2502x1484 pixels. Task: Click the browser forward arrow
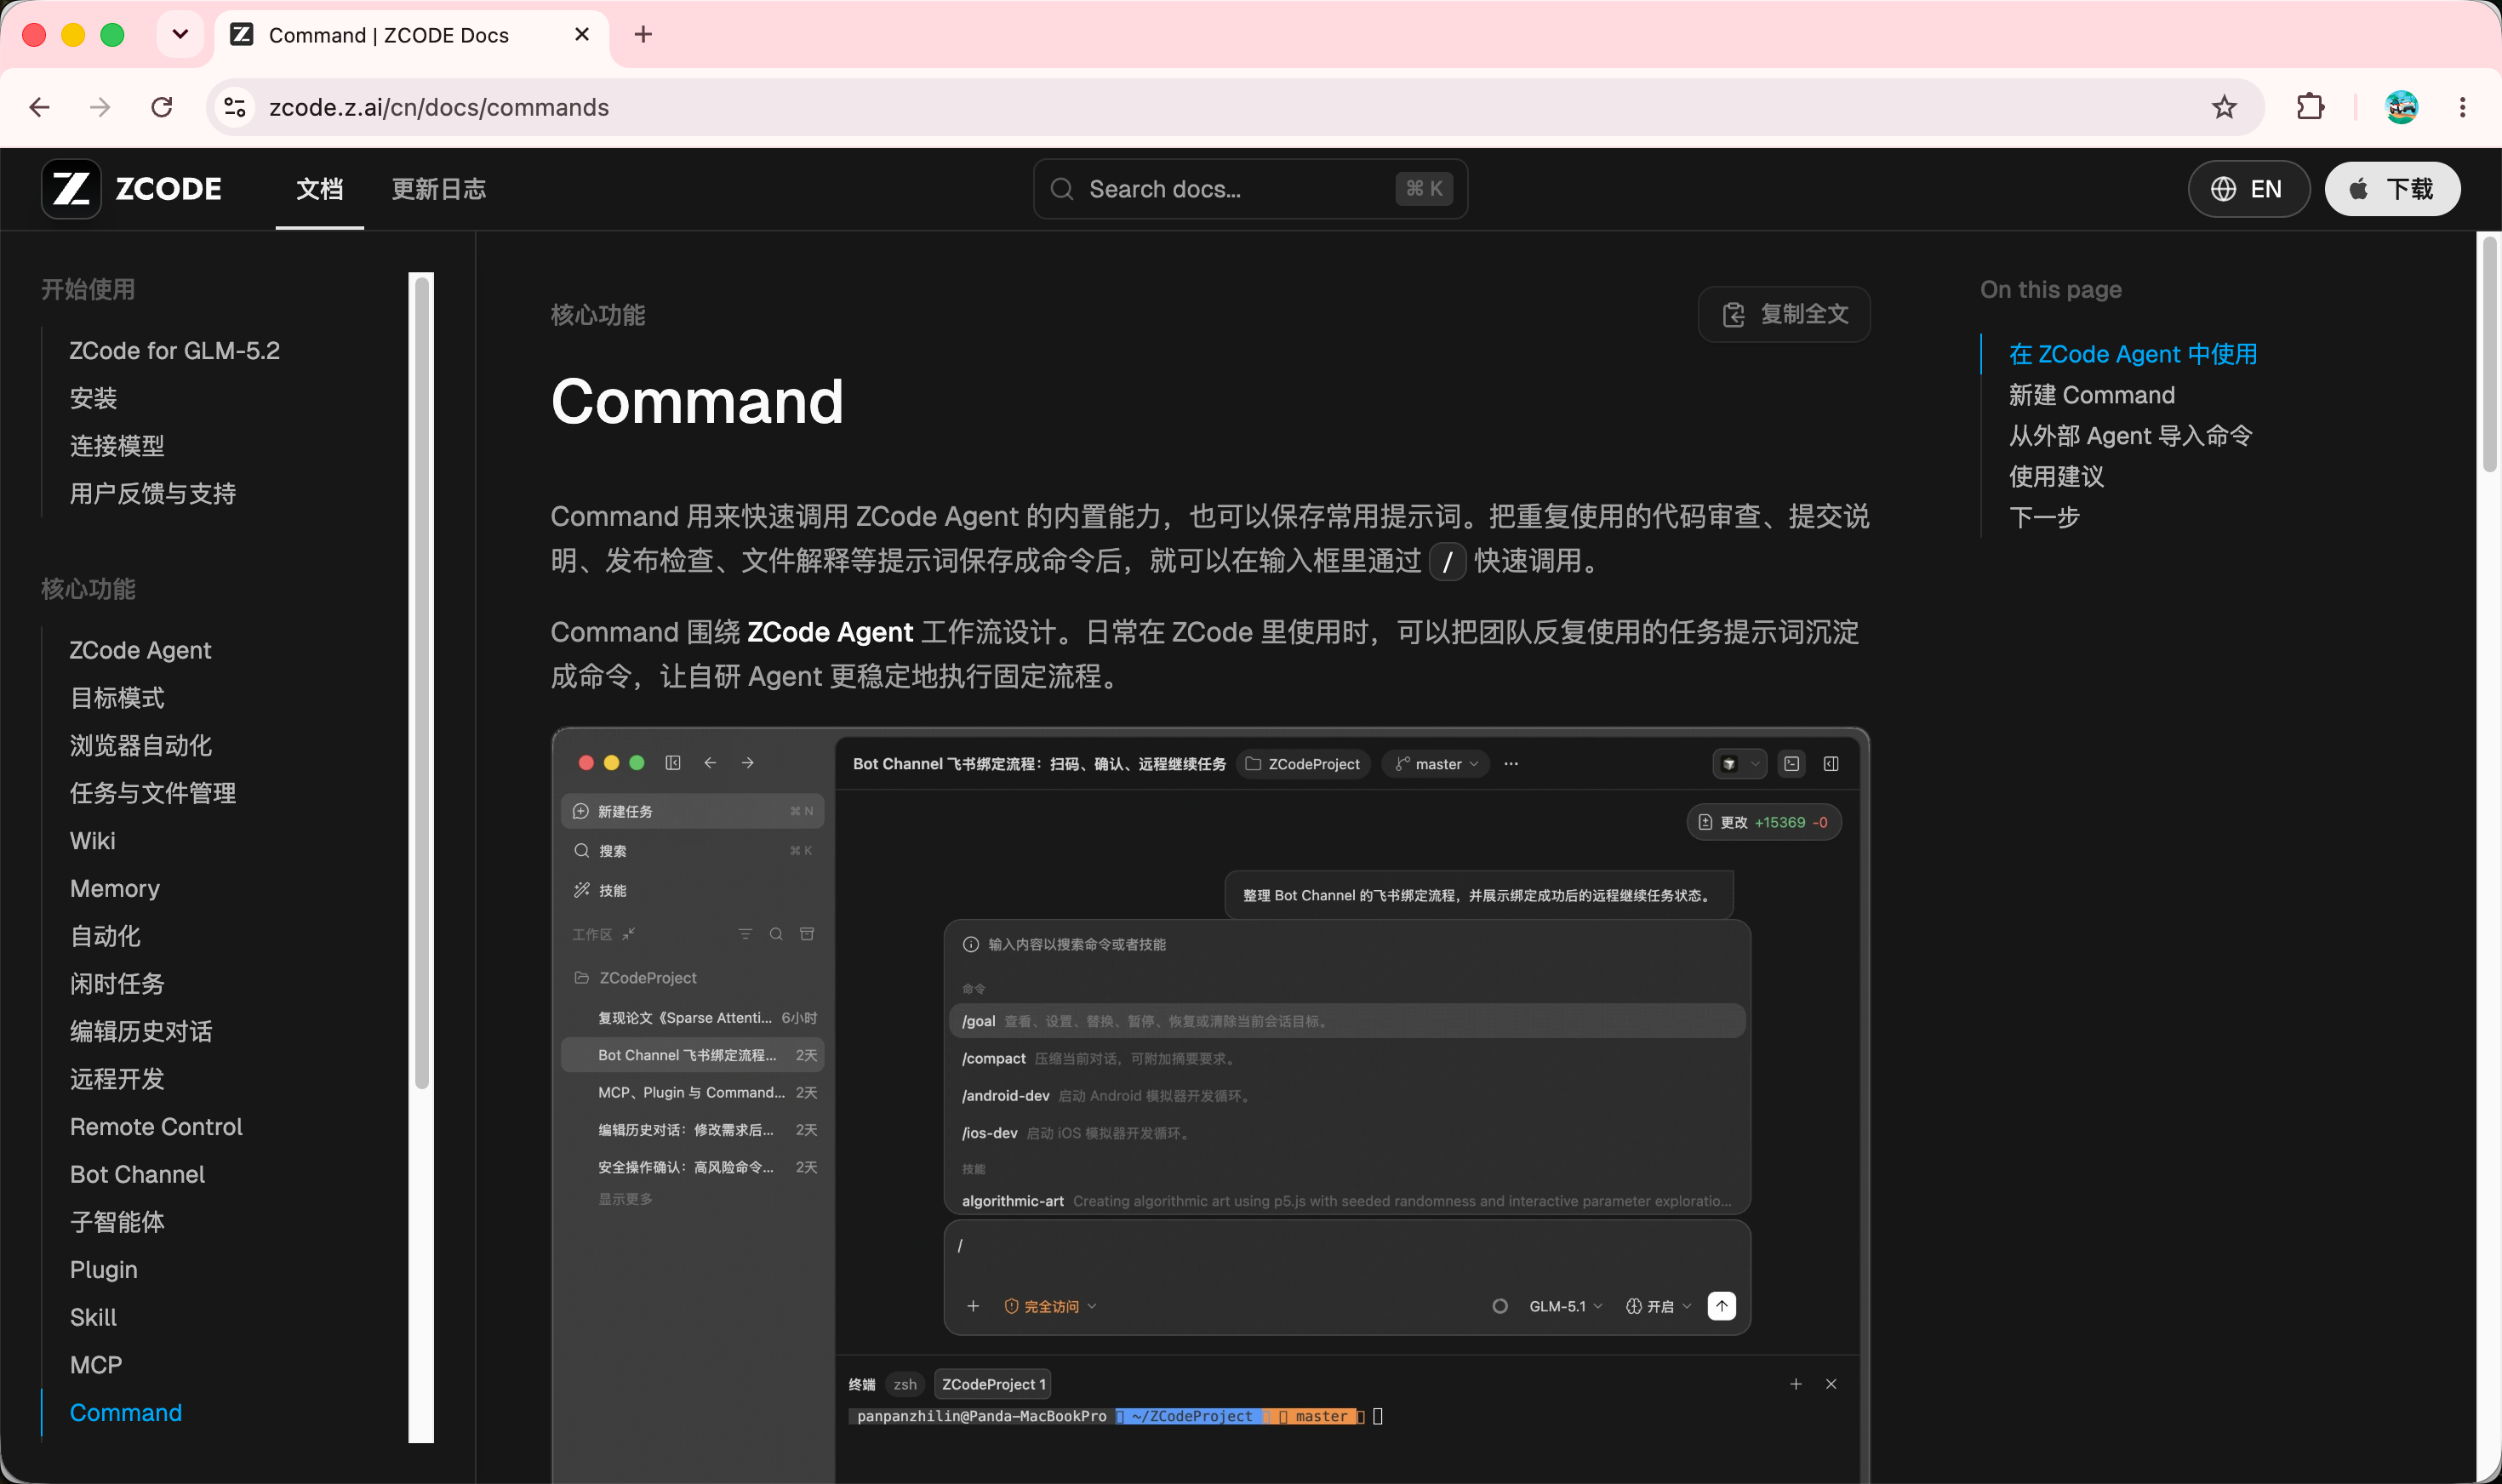coord(100,107)
